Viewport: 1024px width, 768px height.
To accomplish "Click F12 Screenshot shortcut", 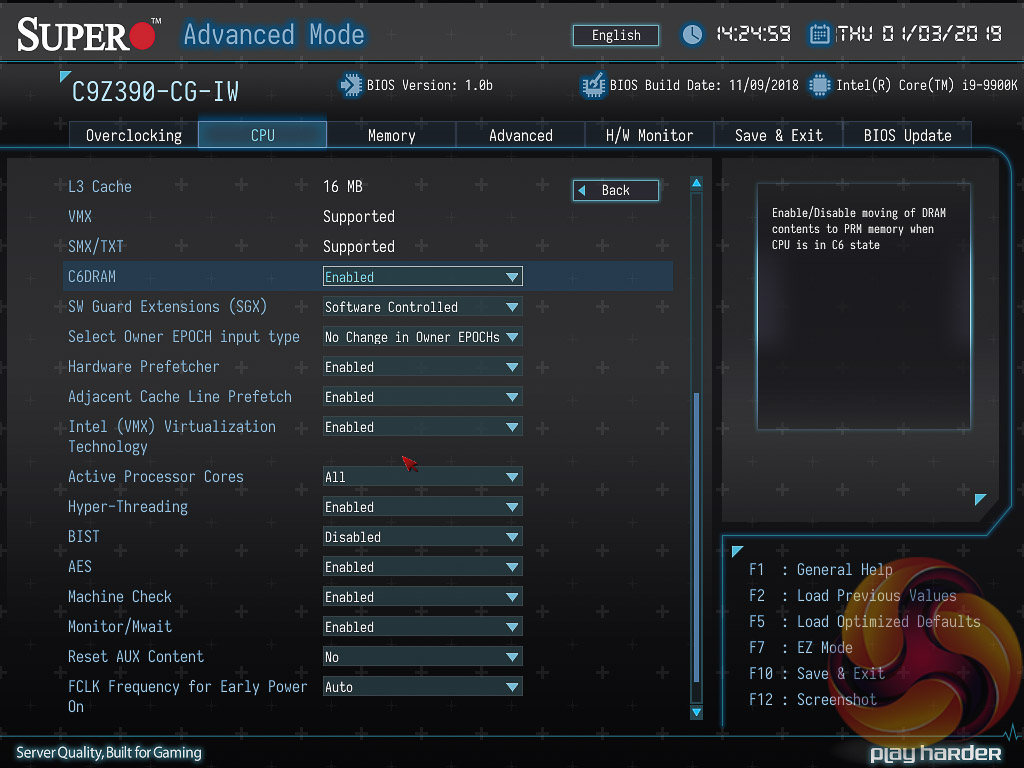I will (x=812, y=700).
